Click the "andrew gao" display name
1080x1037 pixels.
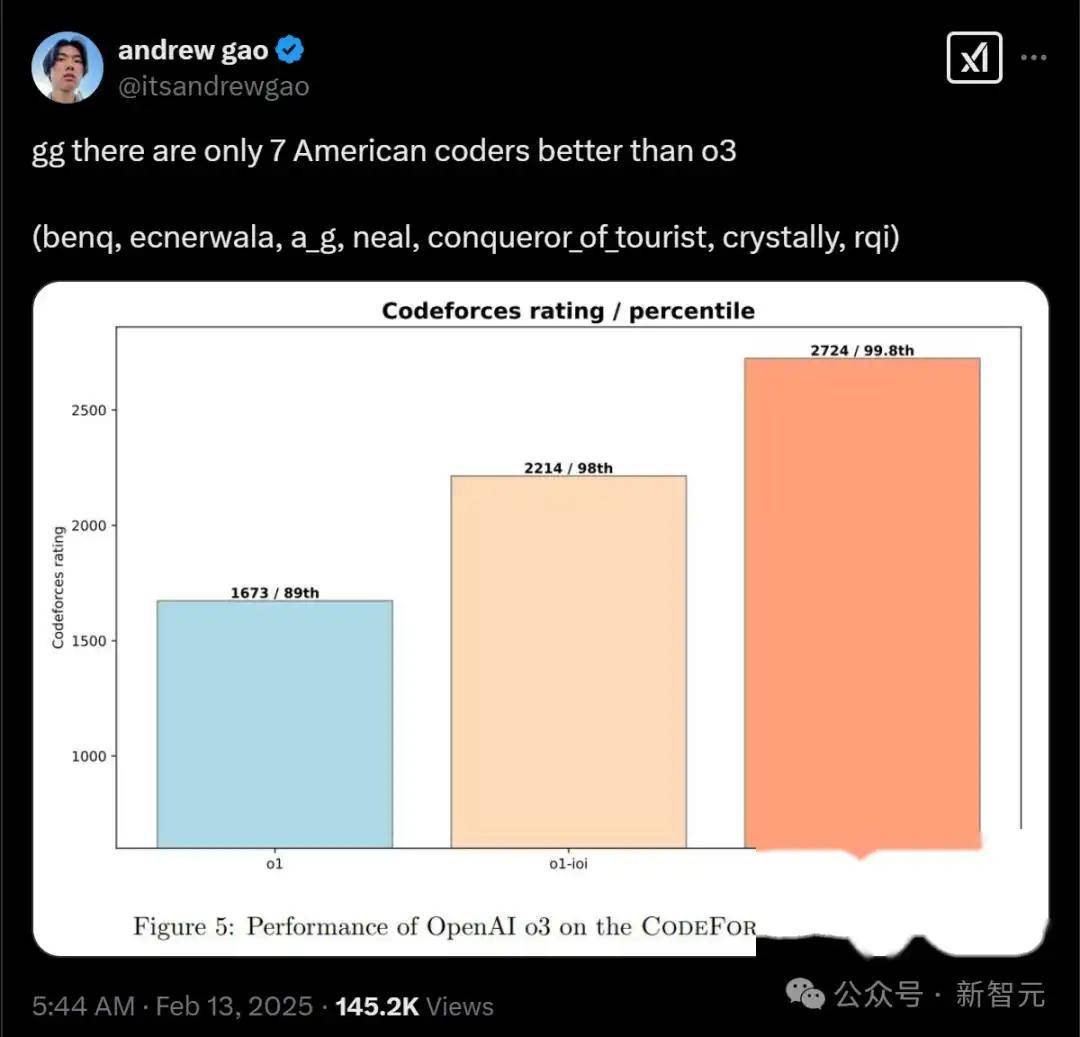tap(193, 49)
